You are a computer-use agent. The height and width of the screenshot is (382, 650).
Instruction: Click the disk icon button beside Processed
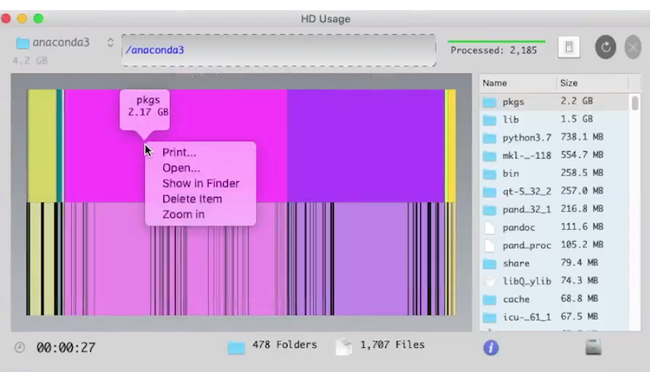tap(569, 47)
